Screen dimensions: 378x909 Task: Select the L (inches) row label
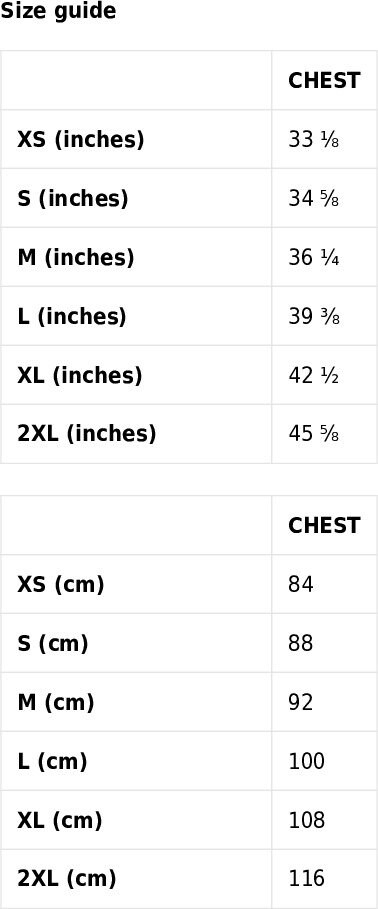pos(71,317)
